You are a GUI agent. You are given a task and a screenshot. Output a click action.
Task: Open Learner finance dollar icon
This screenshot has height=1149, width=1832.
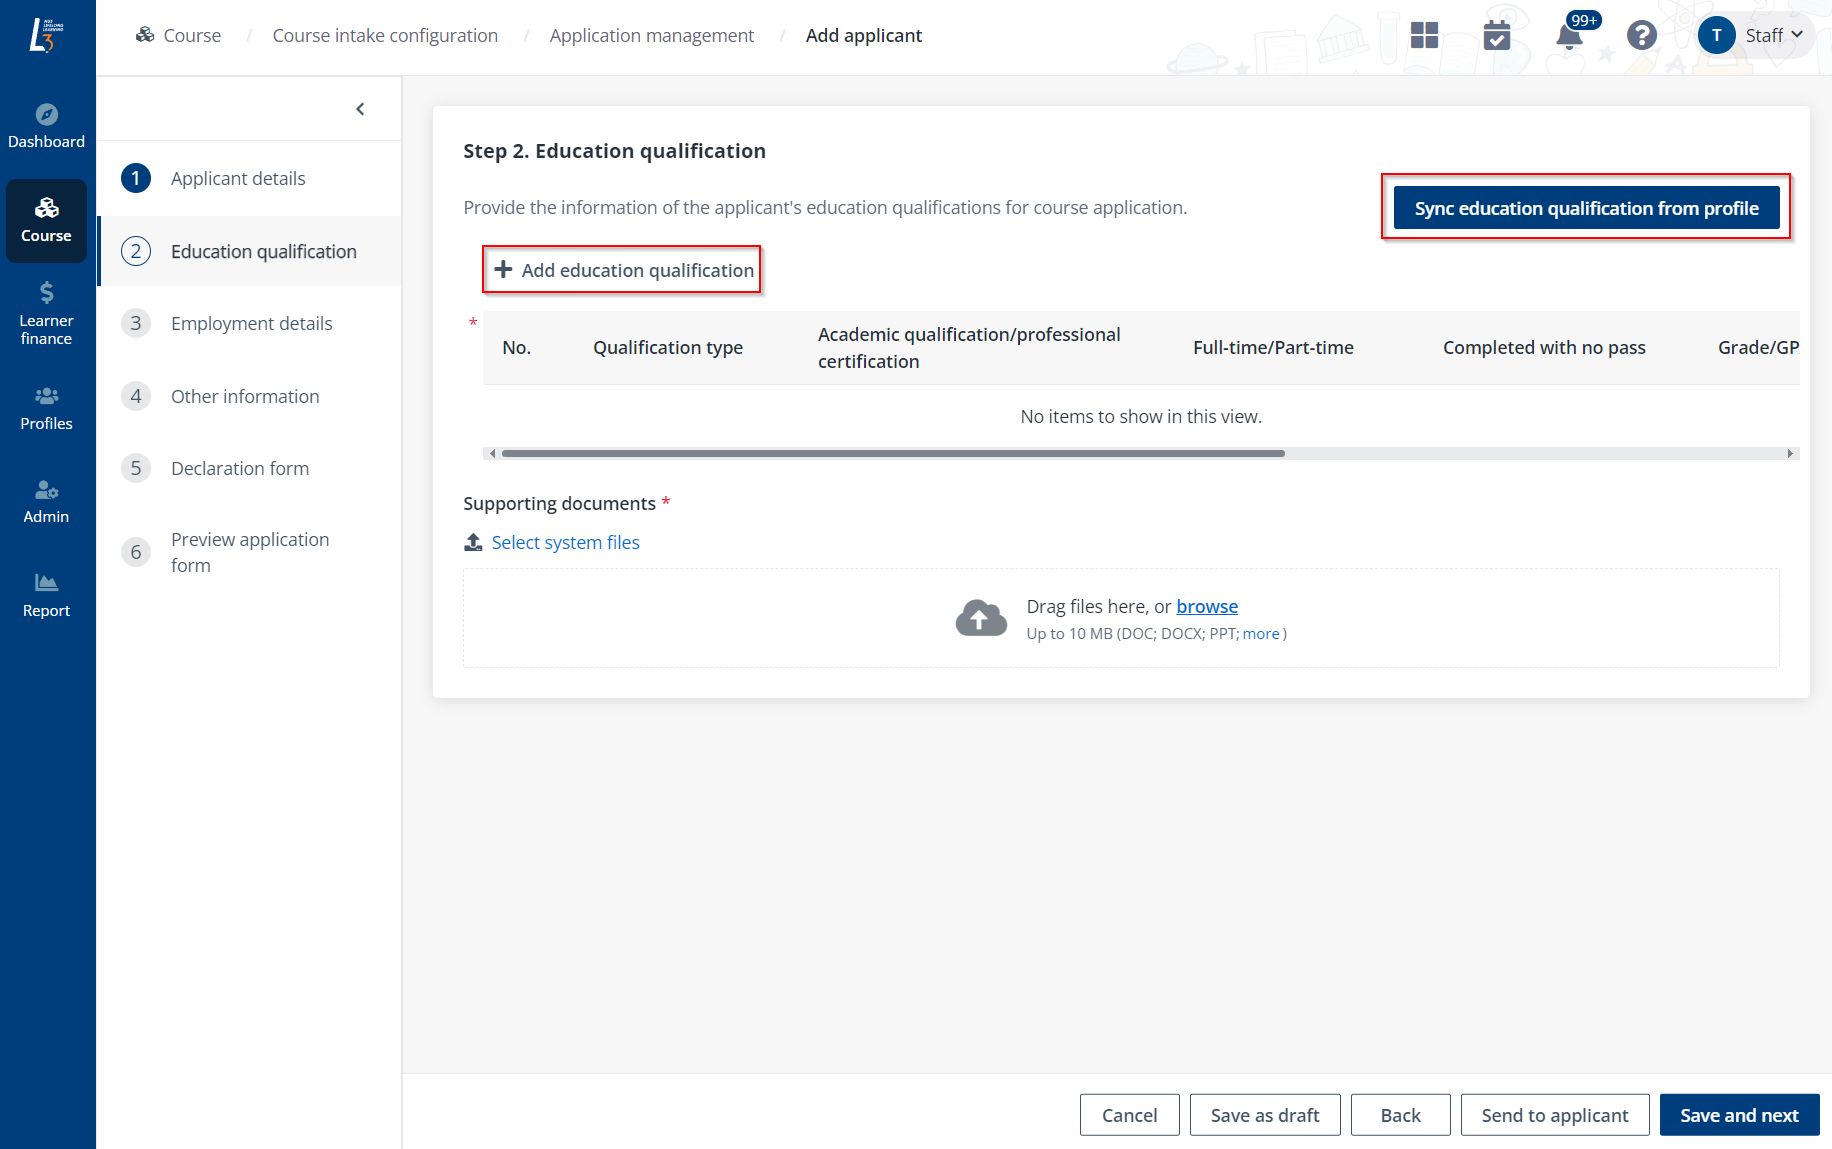pyautogui.click(x=46, y=293)
